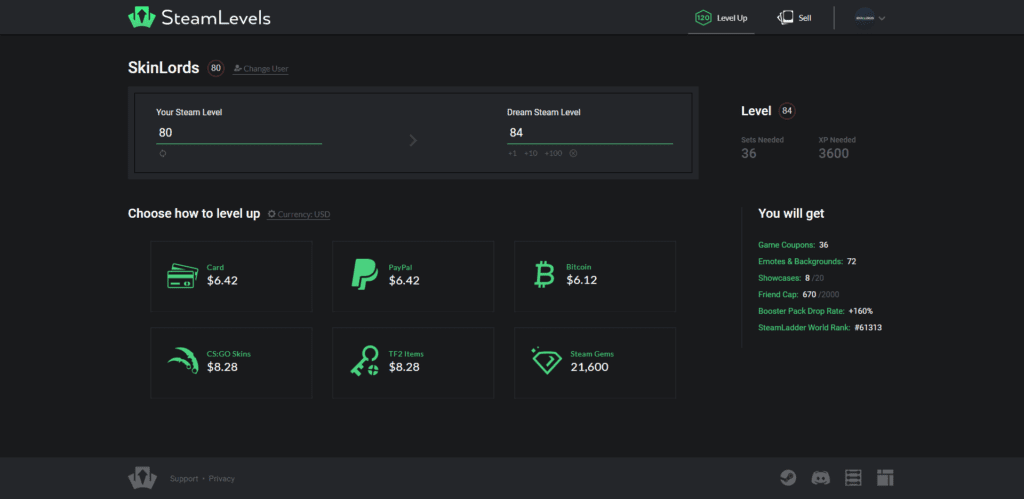Click the footer grid-layout icon

pos(885,478)
